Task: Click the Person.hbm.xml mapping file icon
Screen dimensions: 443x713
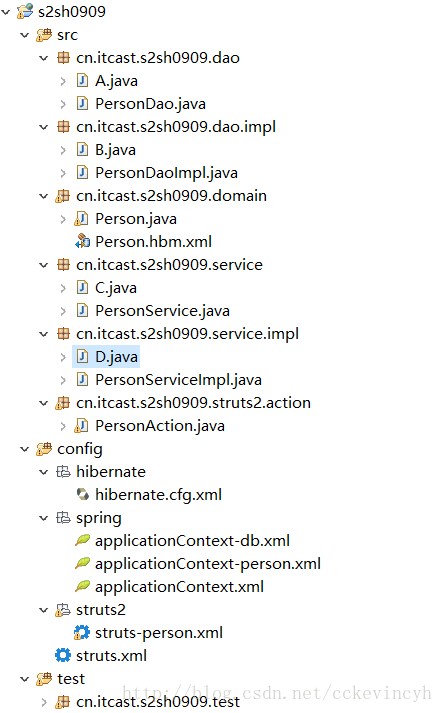Action: point(82,241)
